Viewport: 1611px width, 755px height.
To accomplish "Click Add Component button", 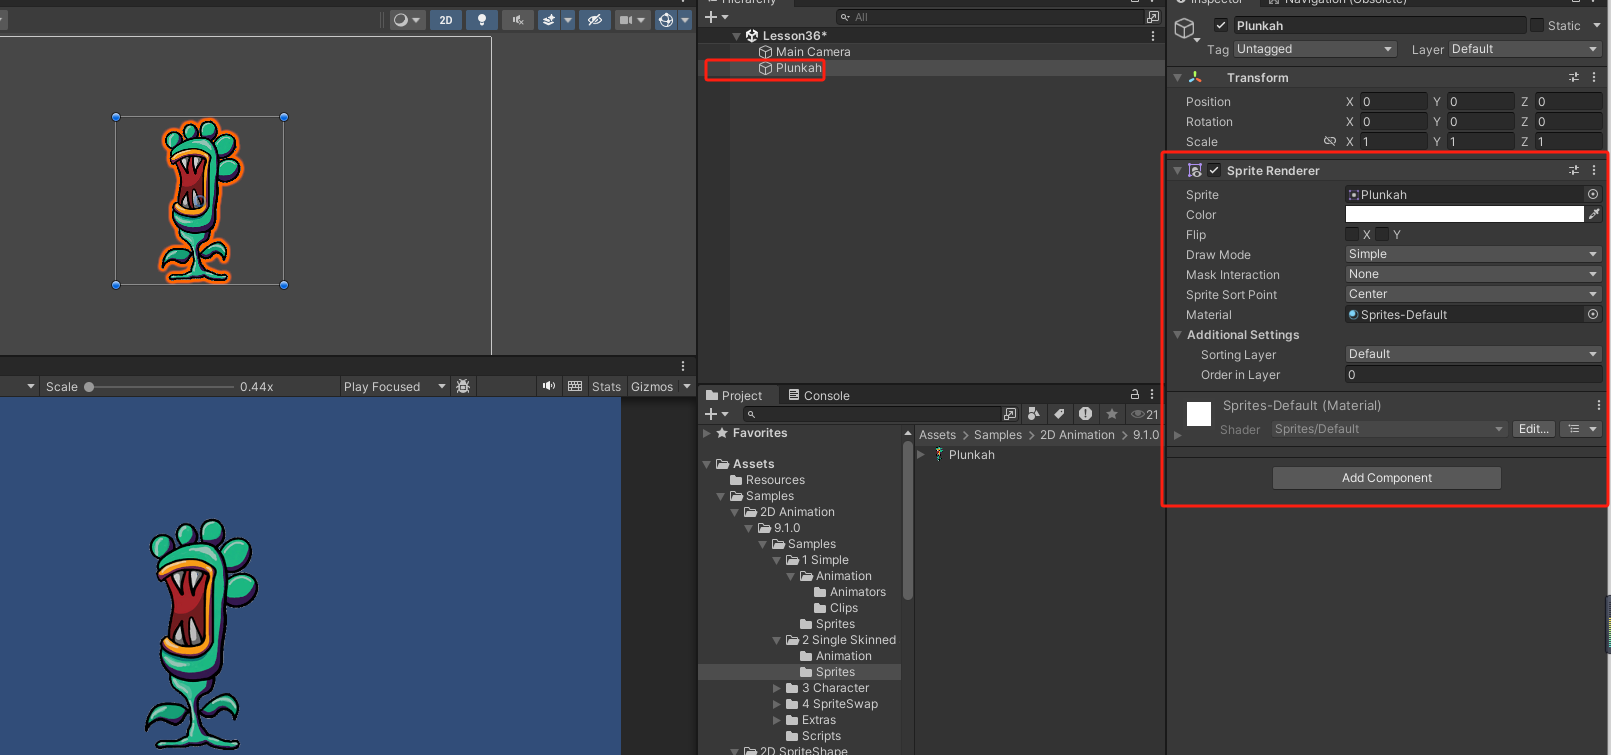I will coord(1386,478).
